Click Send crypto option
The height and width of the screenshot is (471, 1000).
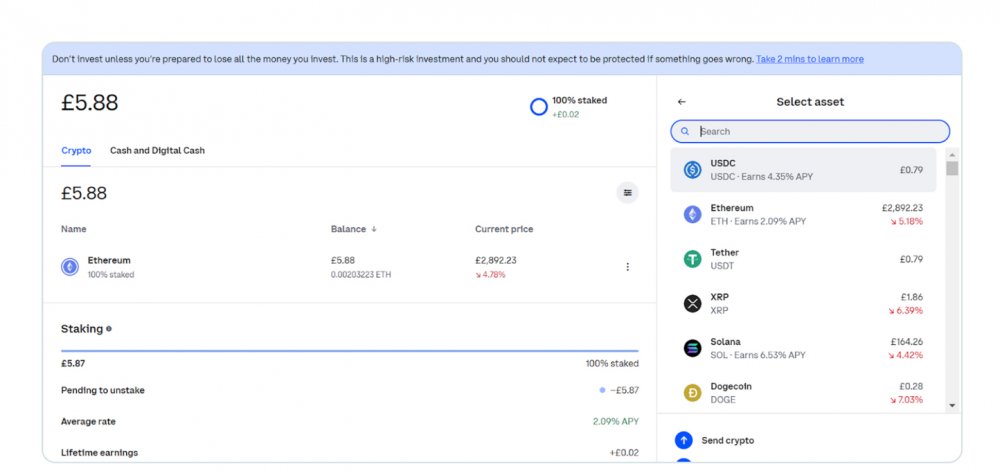728,440
